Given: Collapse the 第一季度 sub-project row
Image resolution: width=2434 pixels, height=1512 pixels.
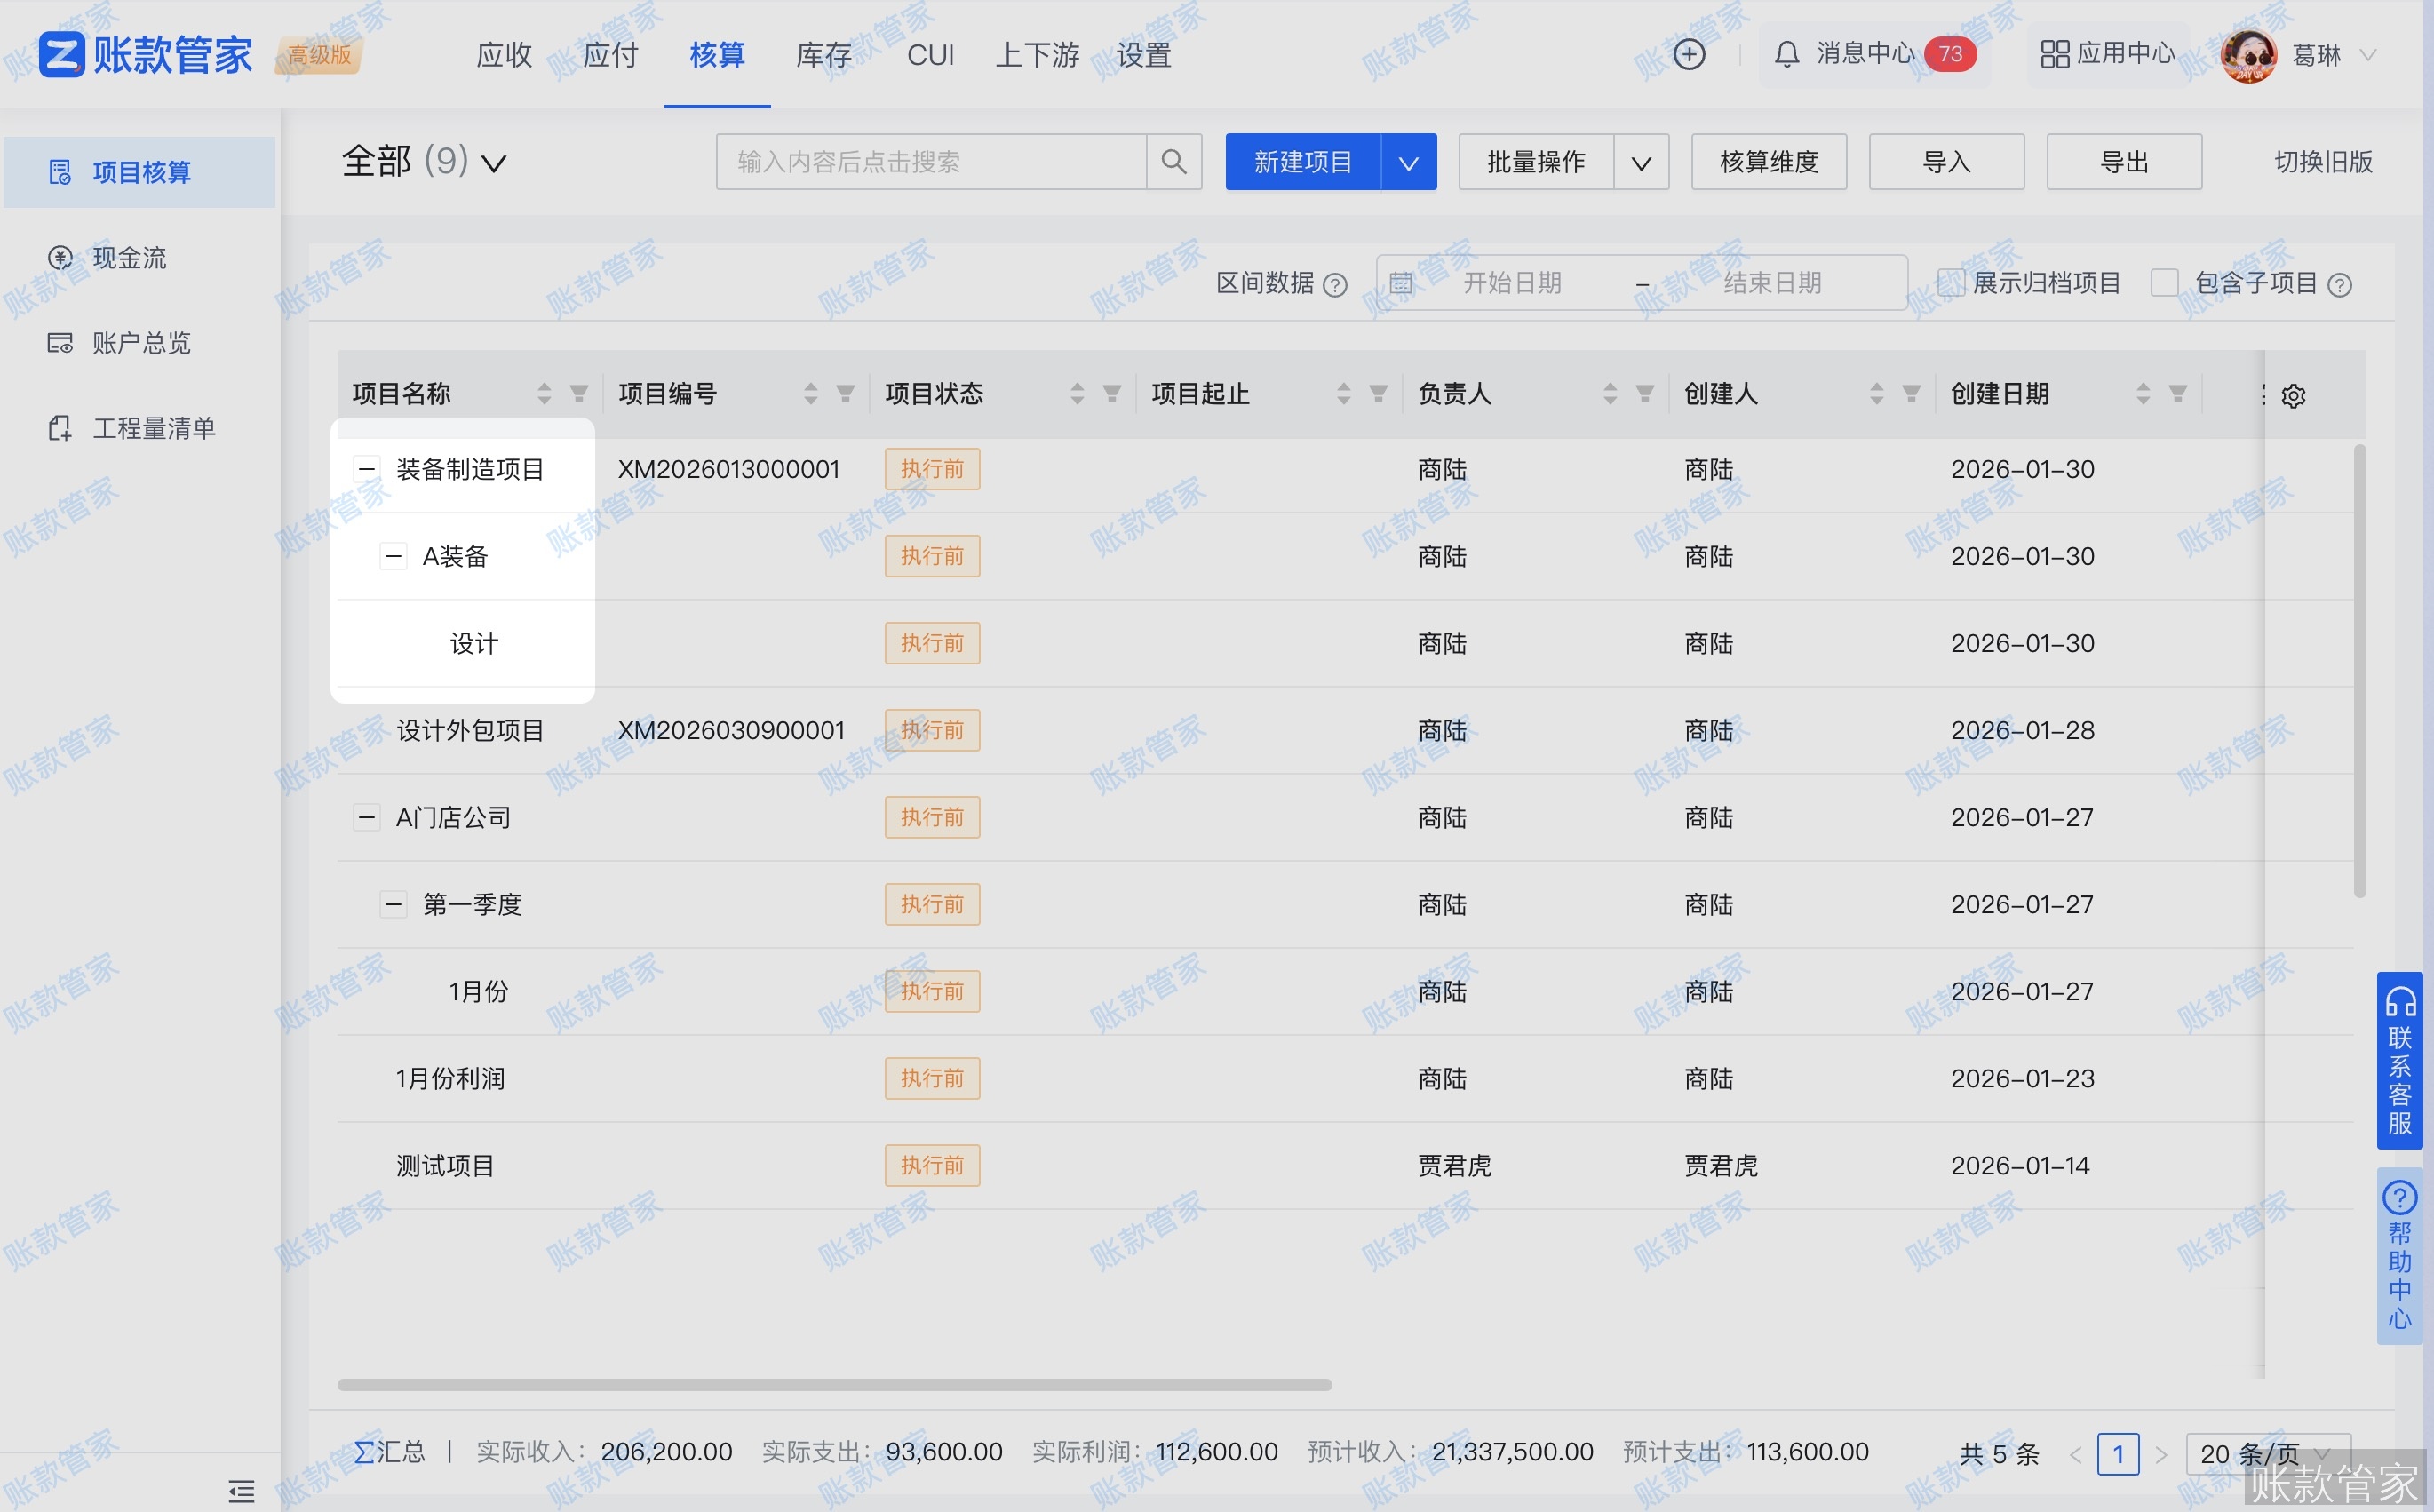Looking at the screenshot, I should pyautogui.click(x=393, y=904).
